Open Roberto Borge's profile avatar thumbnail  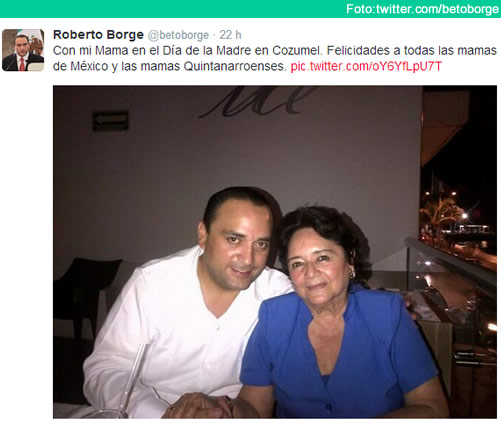(23, 50)
